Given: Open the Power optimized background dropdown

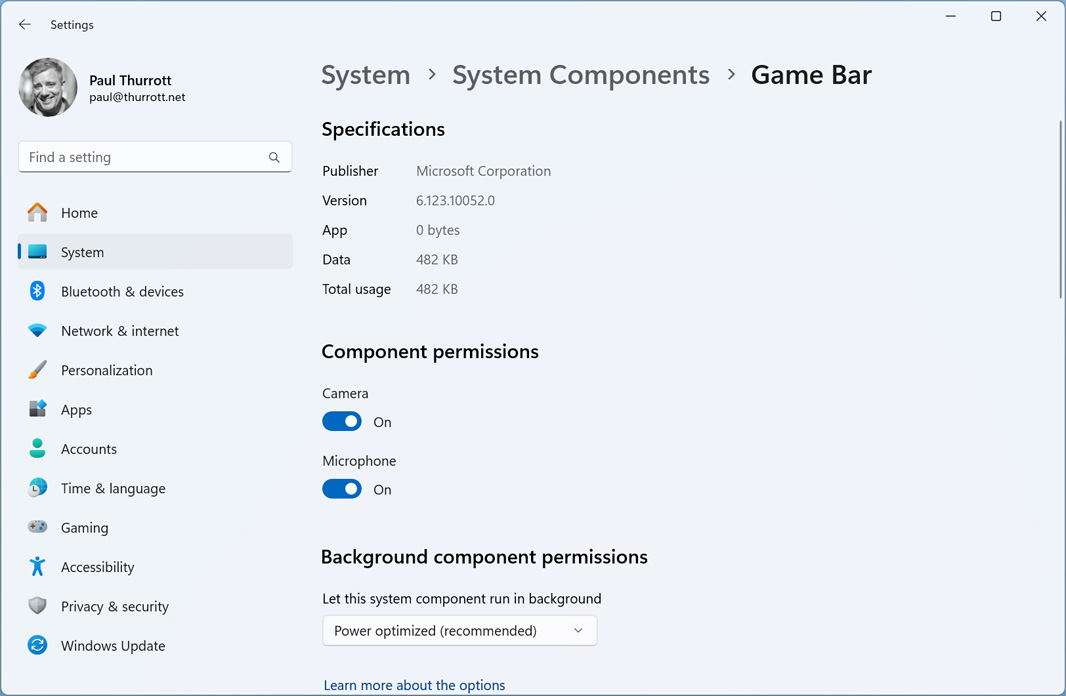Looking at the screenshot, I should tap(459, 631).
